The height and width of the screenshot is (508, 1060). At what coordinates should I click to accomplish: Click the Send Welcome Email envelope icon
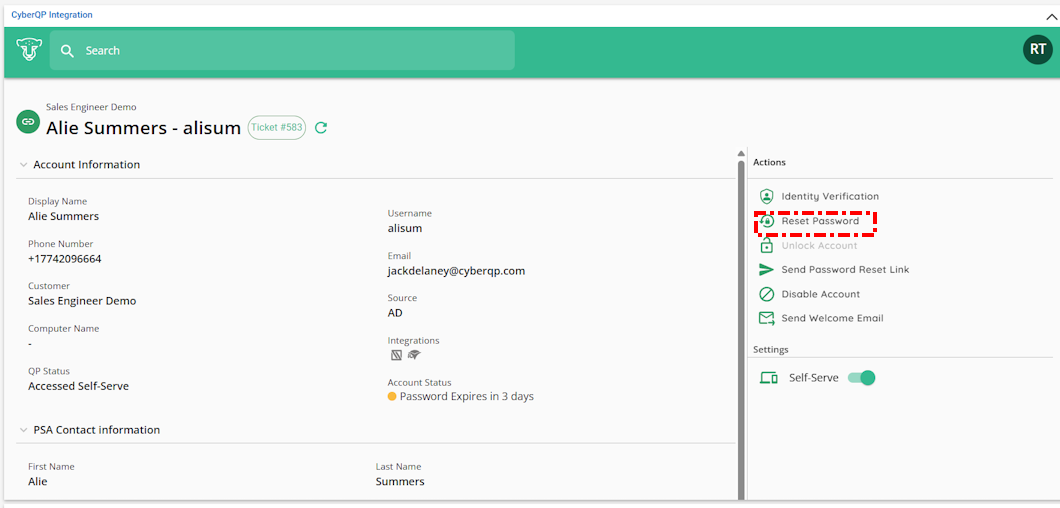click(x=766, y=318)
